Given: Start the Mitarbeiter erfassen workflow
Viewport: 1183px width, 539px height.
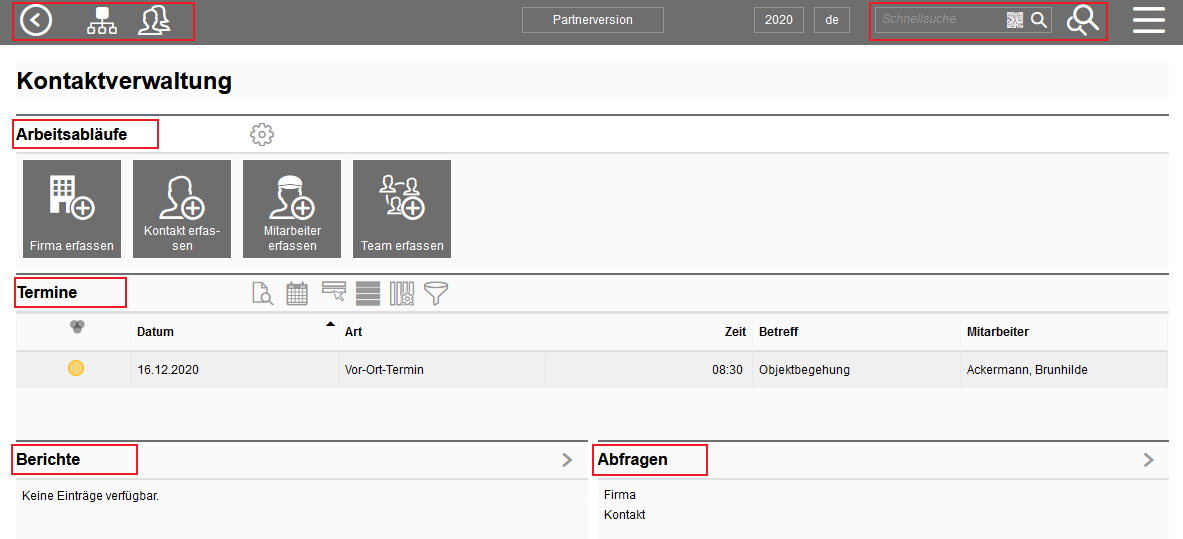Looking at the screenshot, I should pos(292,209).
